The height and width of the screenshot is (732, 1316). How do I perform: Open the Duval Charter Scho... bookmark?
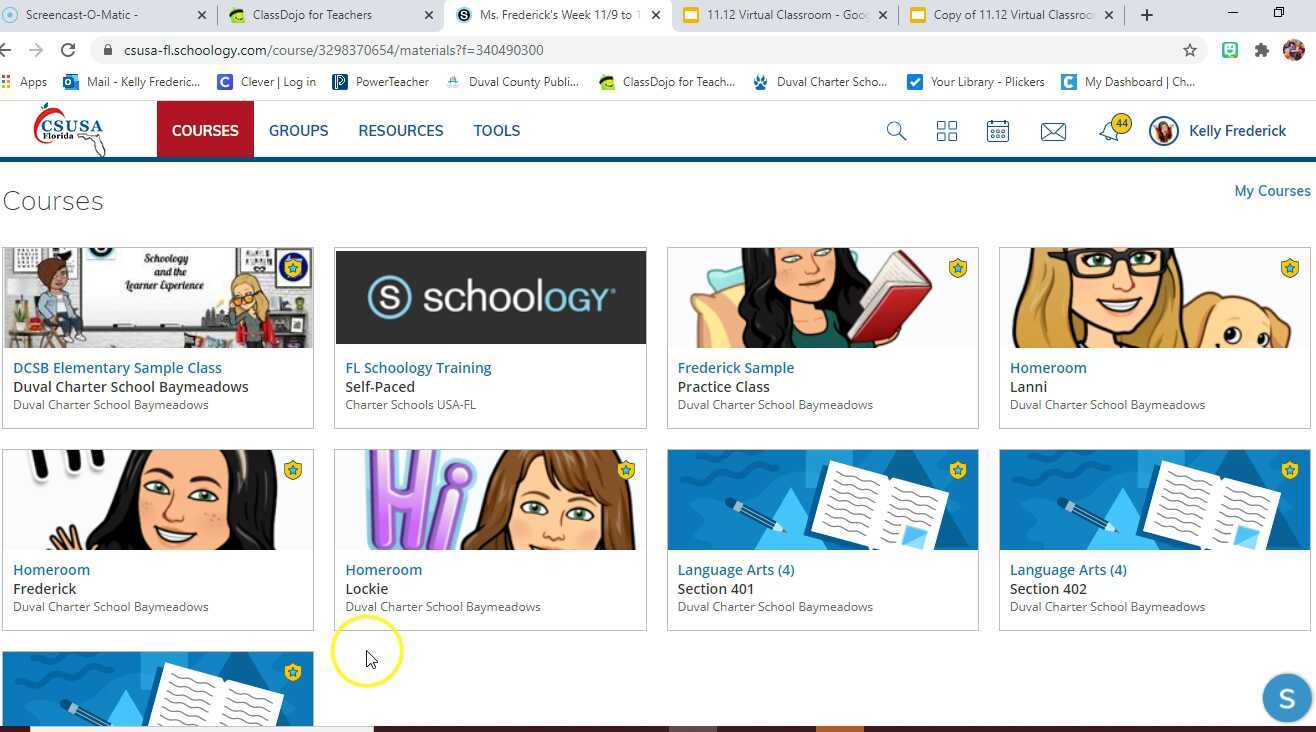[820, 82]
